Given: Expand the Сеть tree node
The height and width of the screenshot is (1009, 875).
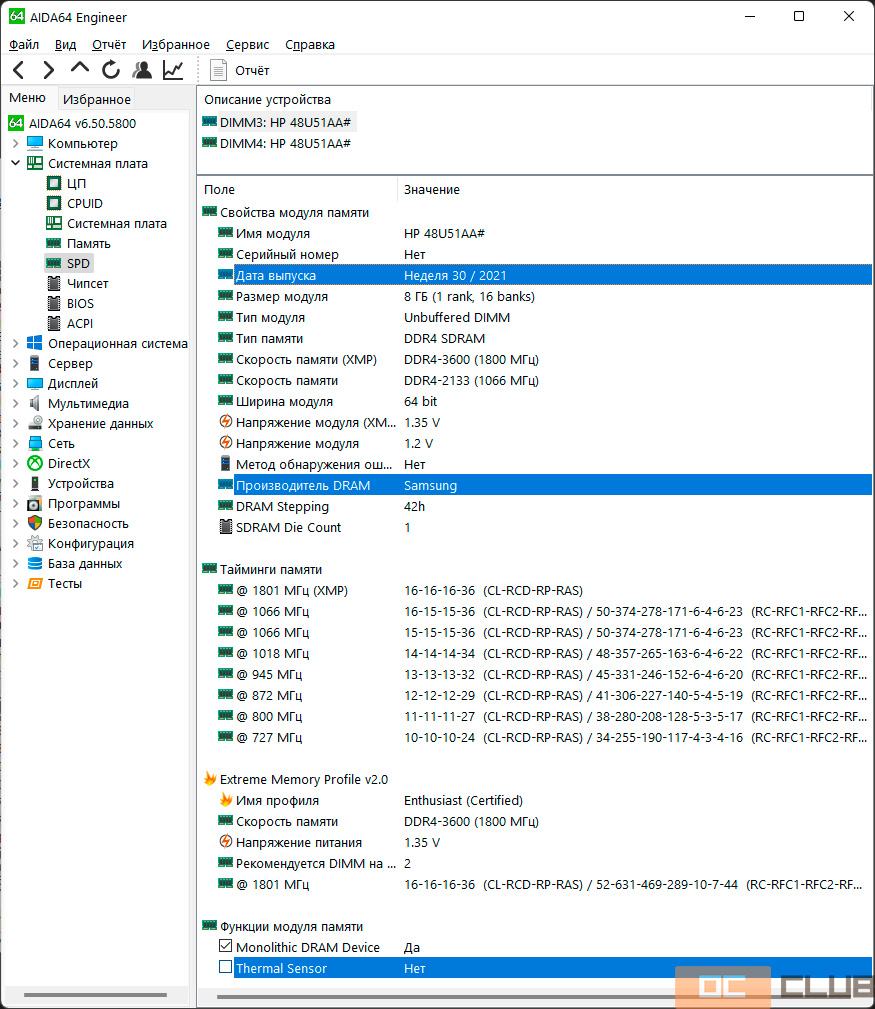Looking at the screenshot, I should [15, 443].
